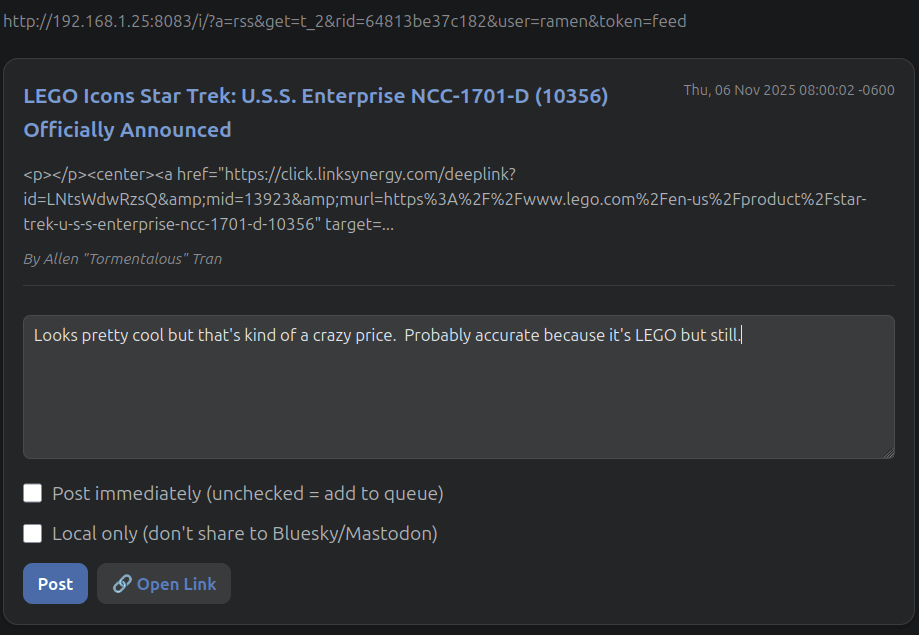Click the chain link icon on Open Link
Screen dimensions: 919x635
coord(122,584)
